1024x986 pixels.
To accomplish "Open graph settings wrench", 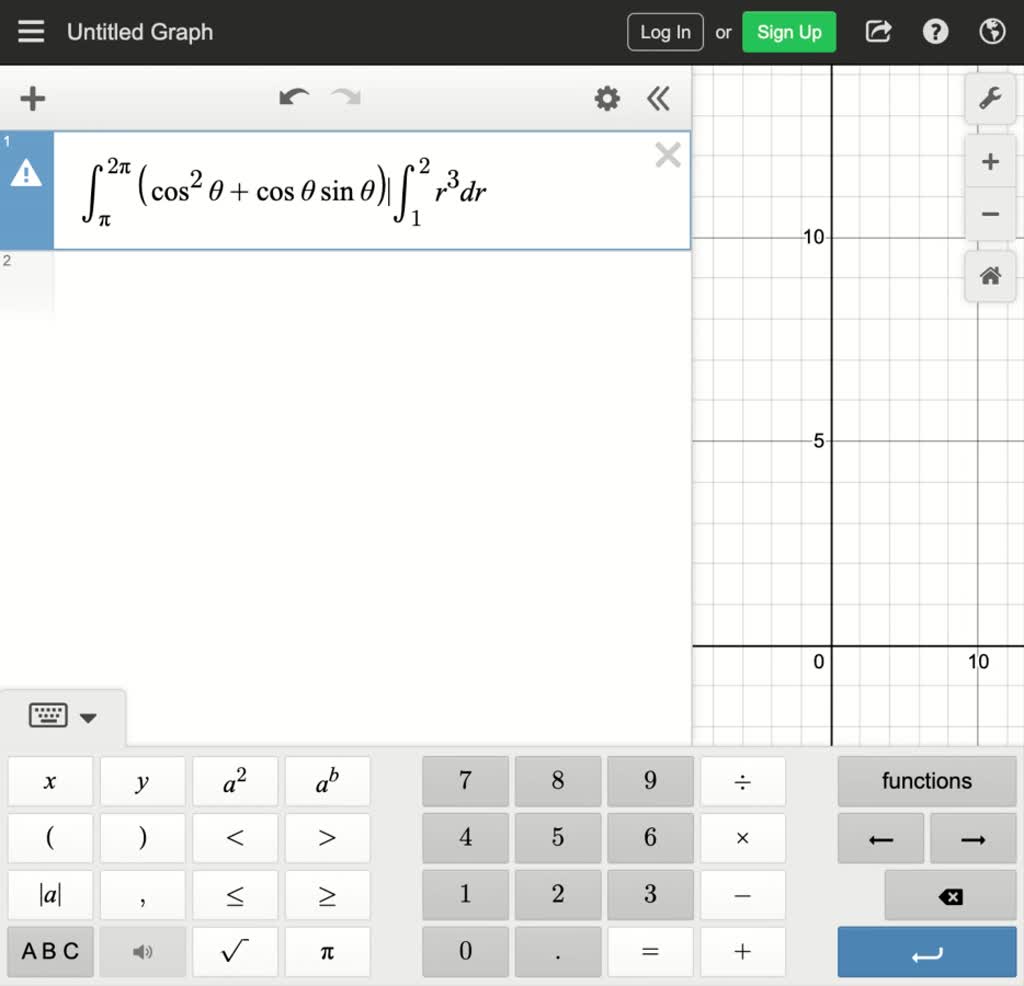I will point(990,99).
